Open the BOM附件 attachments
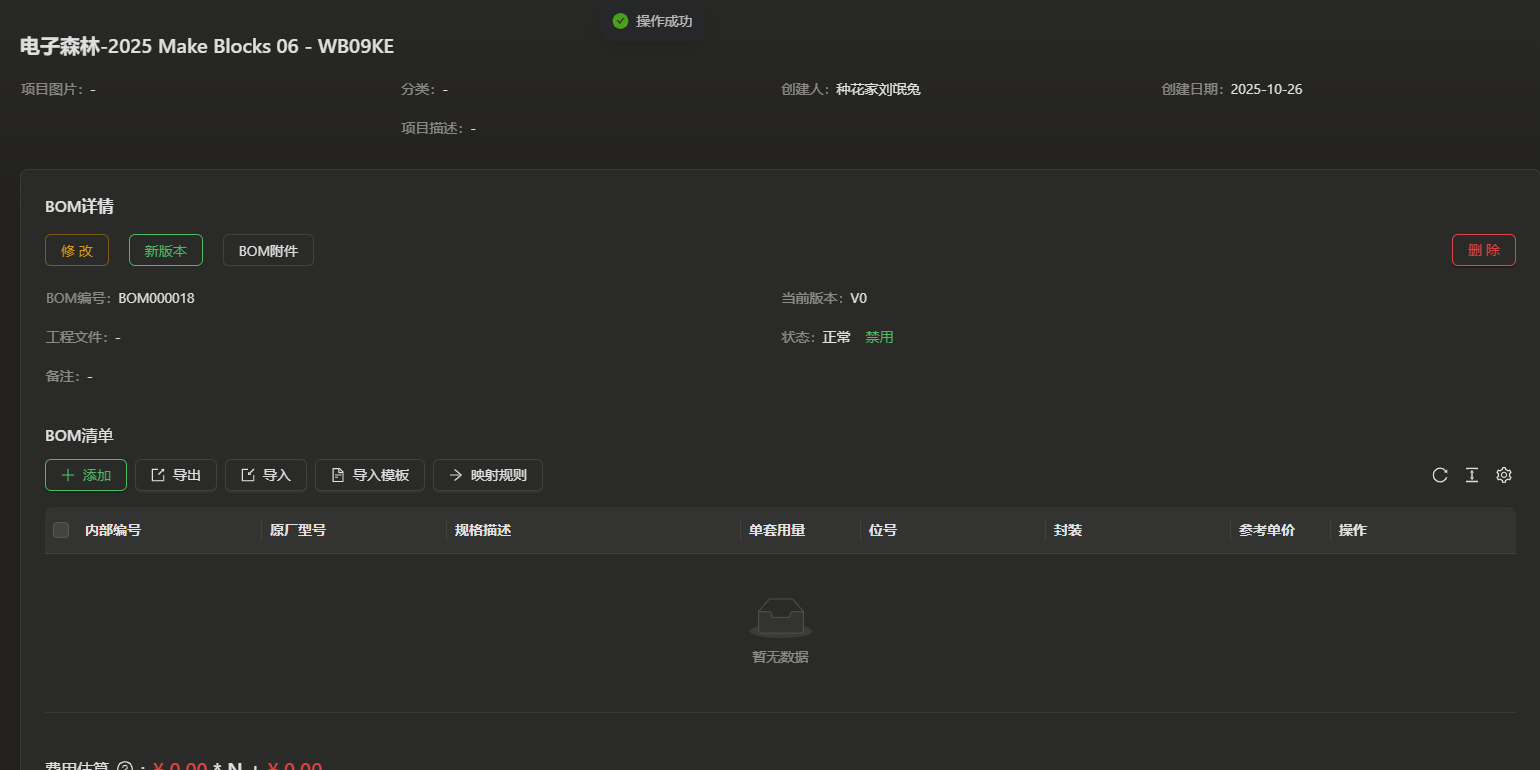Screen dimensions: 1540x770 [268, 250]
